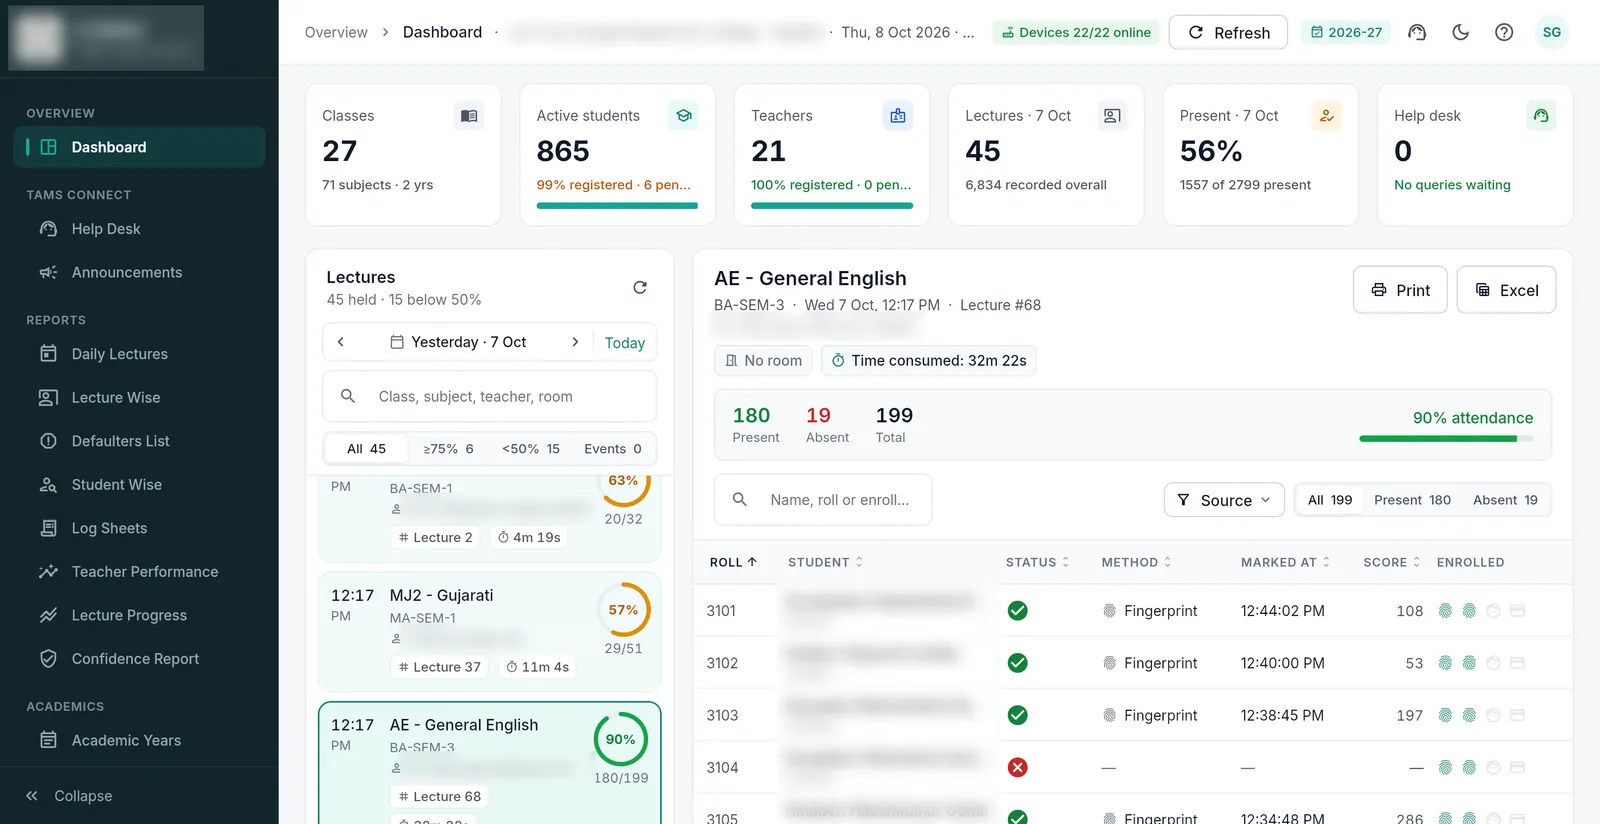
Task: Collapse the sidebar
Action: 69,796
